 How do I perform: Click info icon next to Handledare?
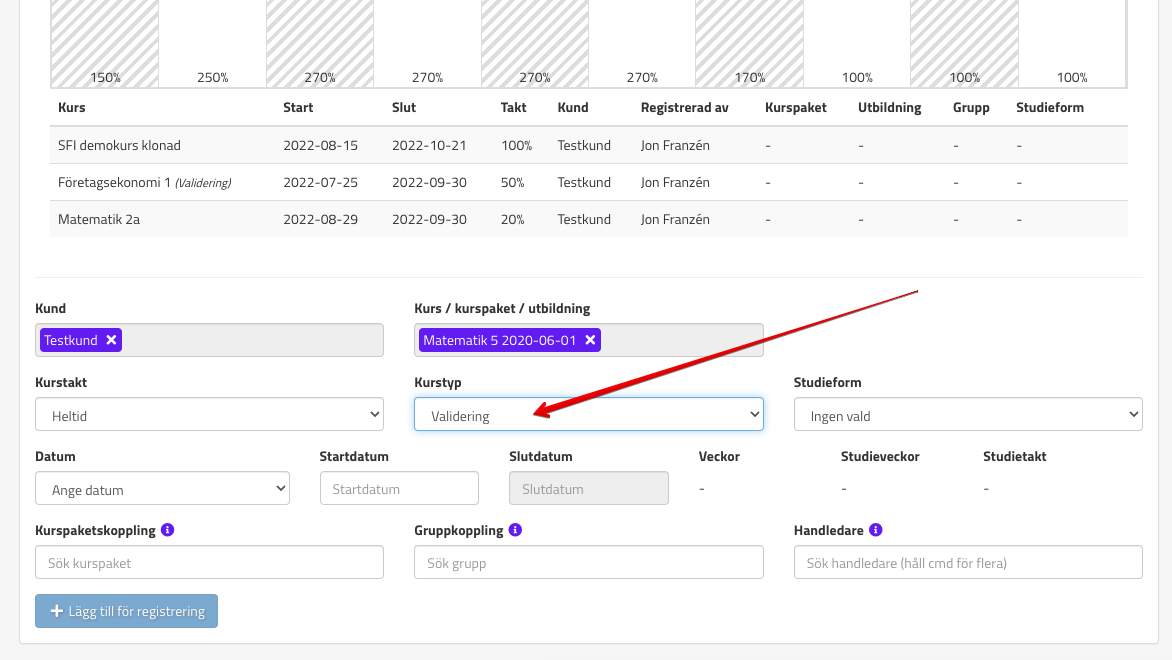(875, 530)
